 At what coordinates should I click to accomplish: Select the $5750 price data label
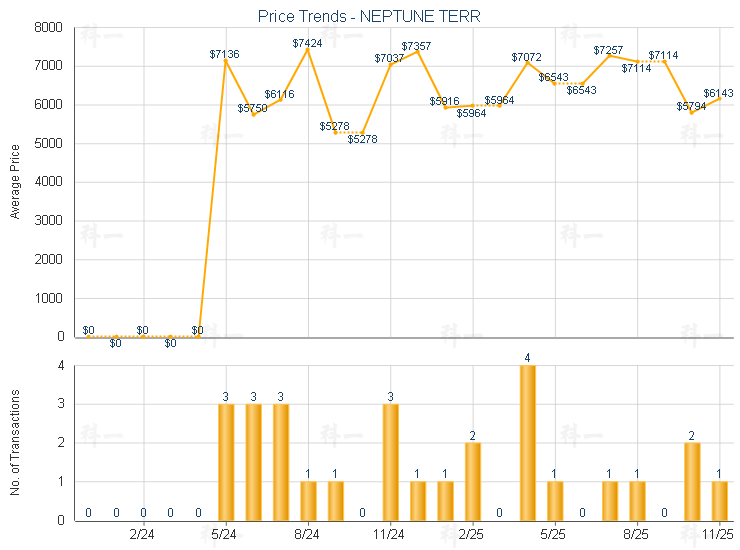point(253,108)
